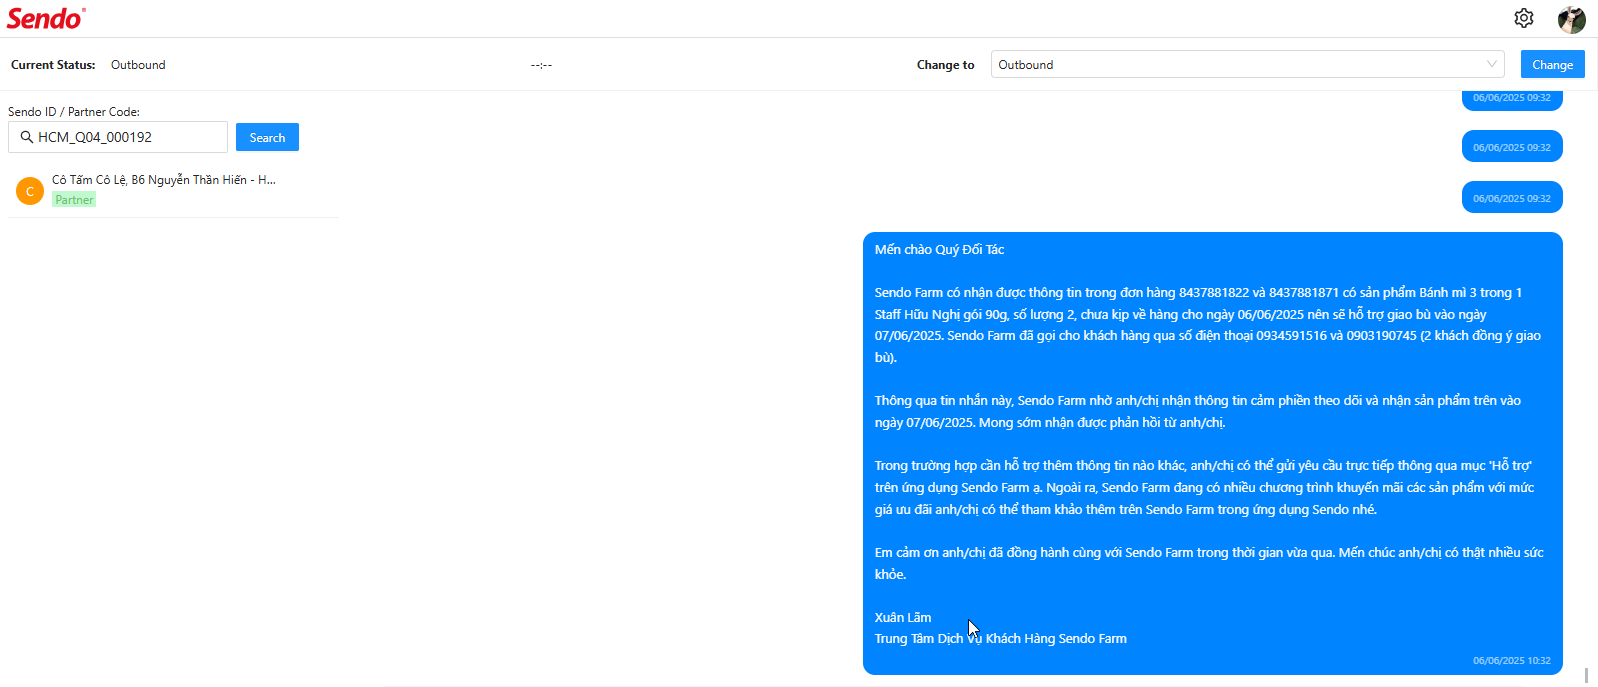Click the Search button

coord(267,137)
